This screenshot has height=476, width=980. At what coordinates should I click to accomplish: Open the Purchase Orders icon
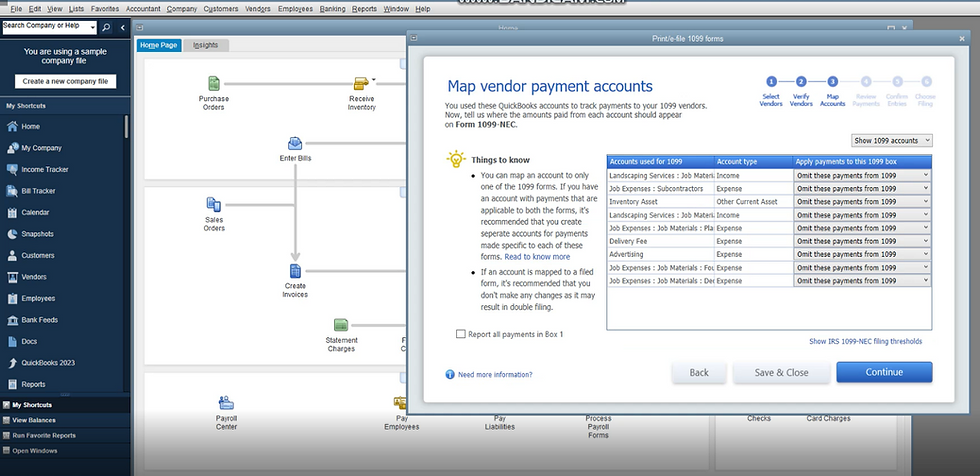tap(214, 84)
